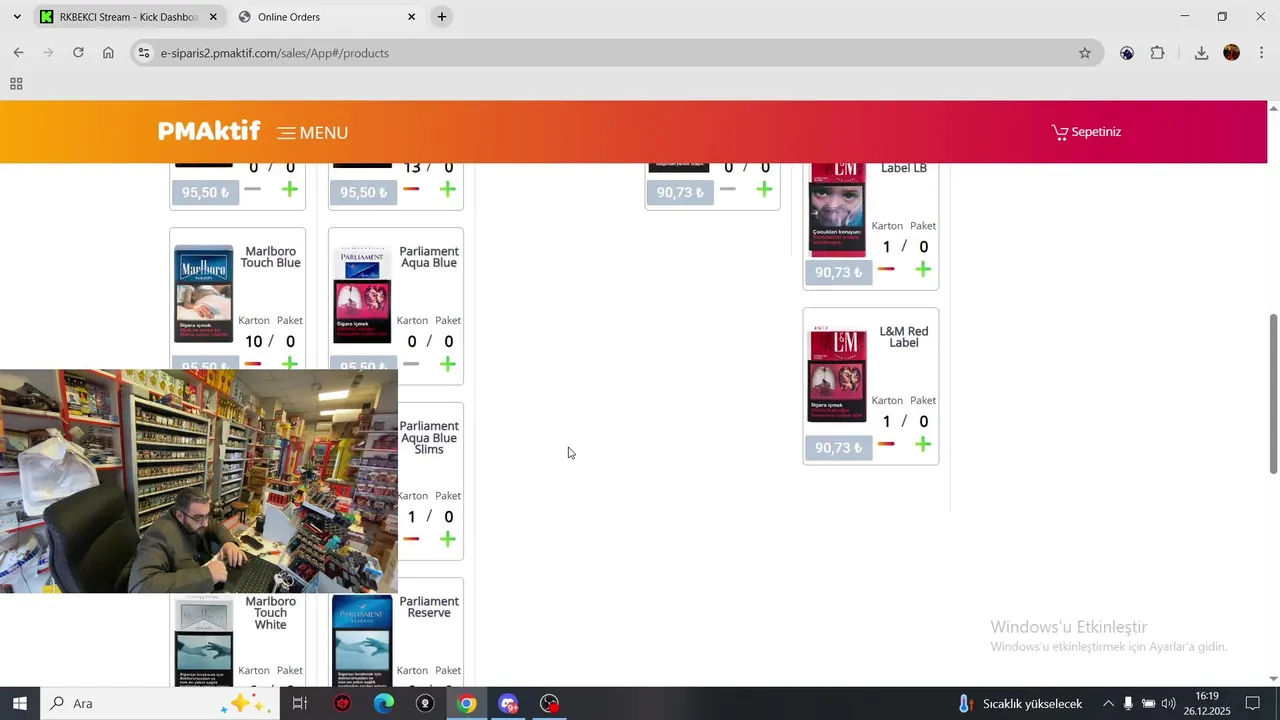Screen dimensions: 1280x720
Task: Click the Marlboro Touch White title
Action: tap(270, 613)
